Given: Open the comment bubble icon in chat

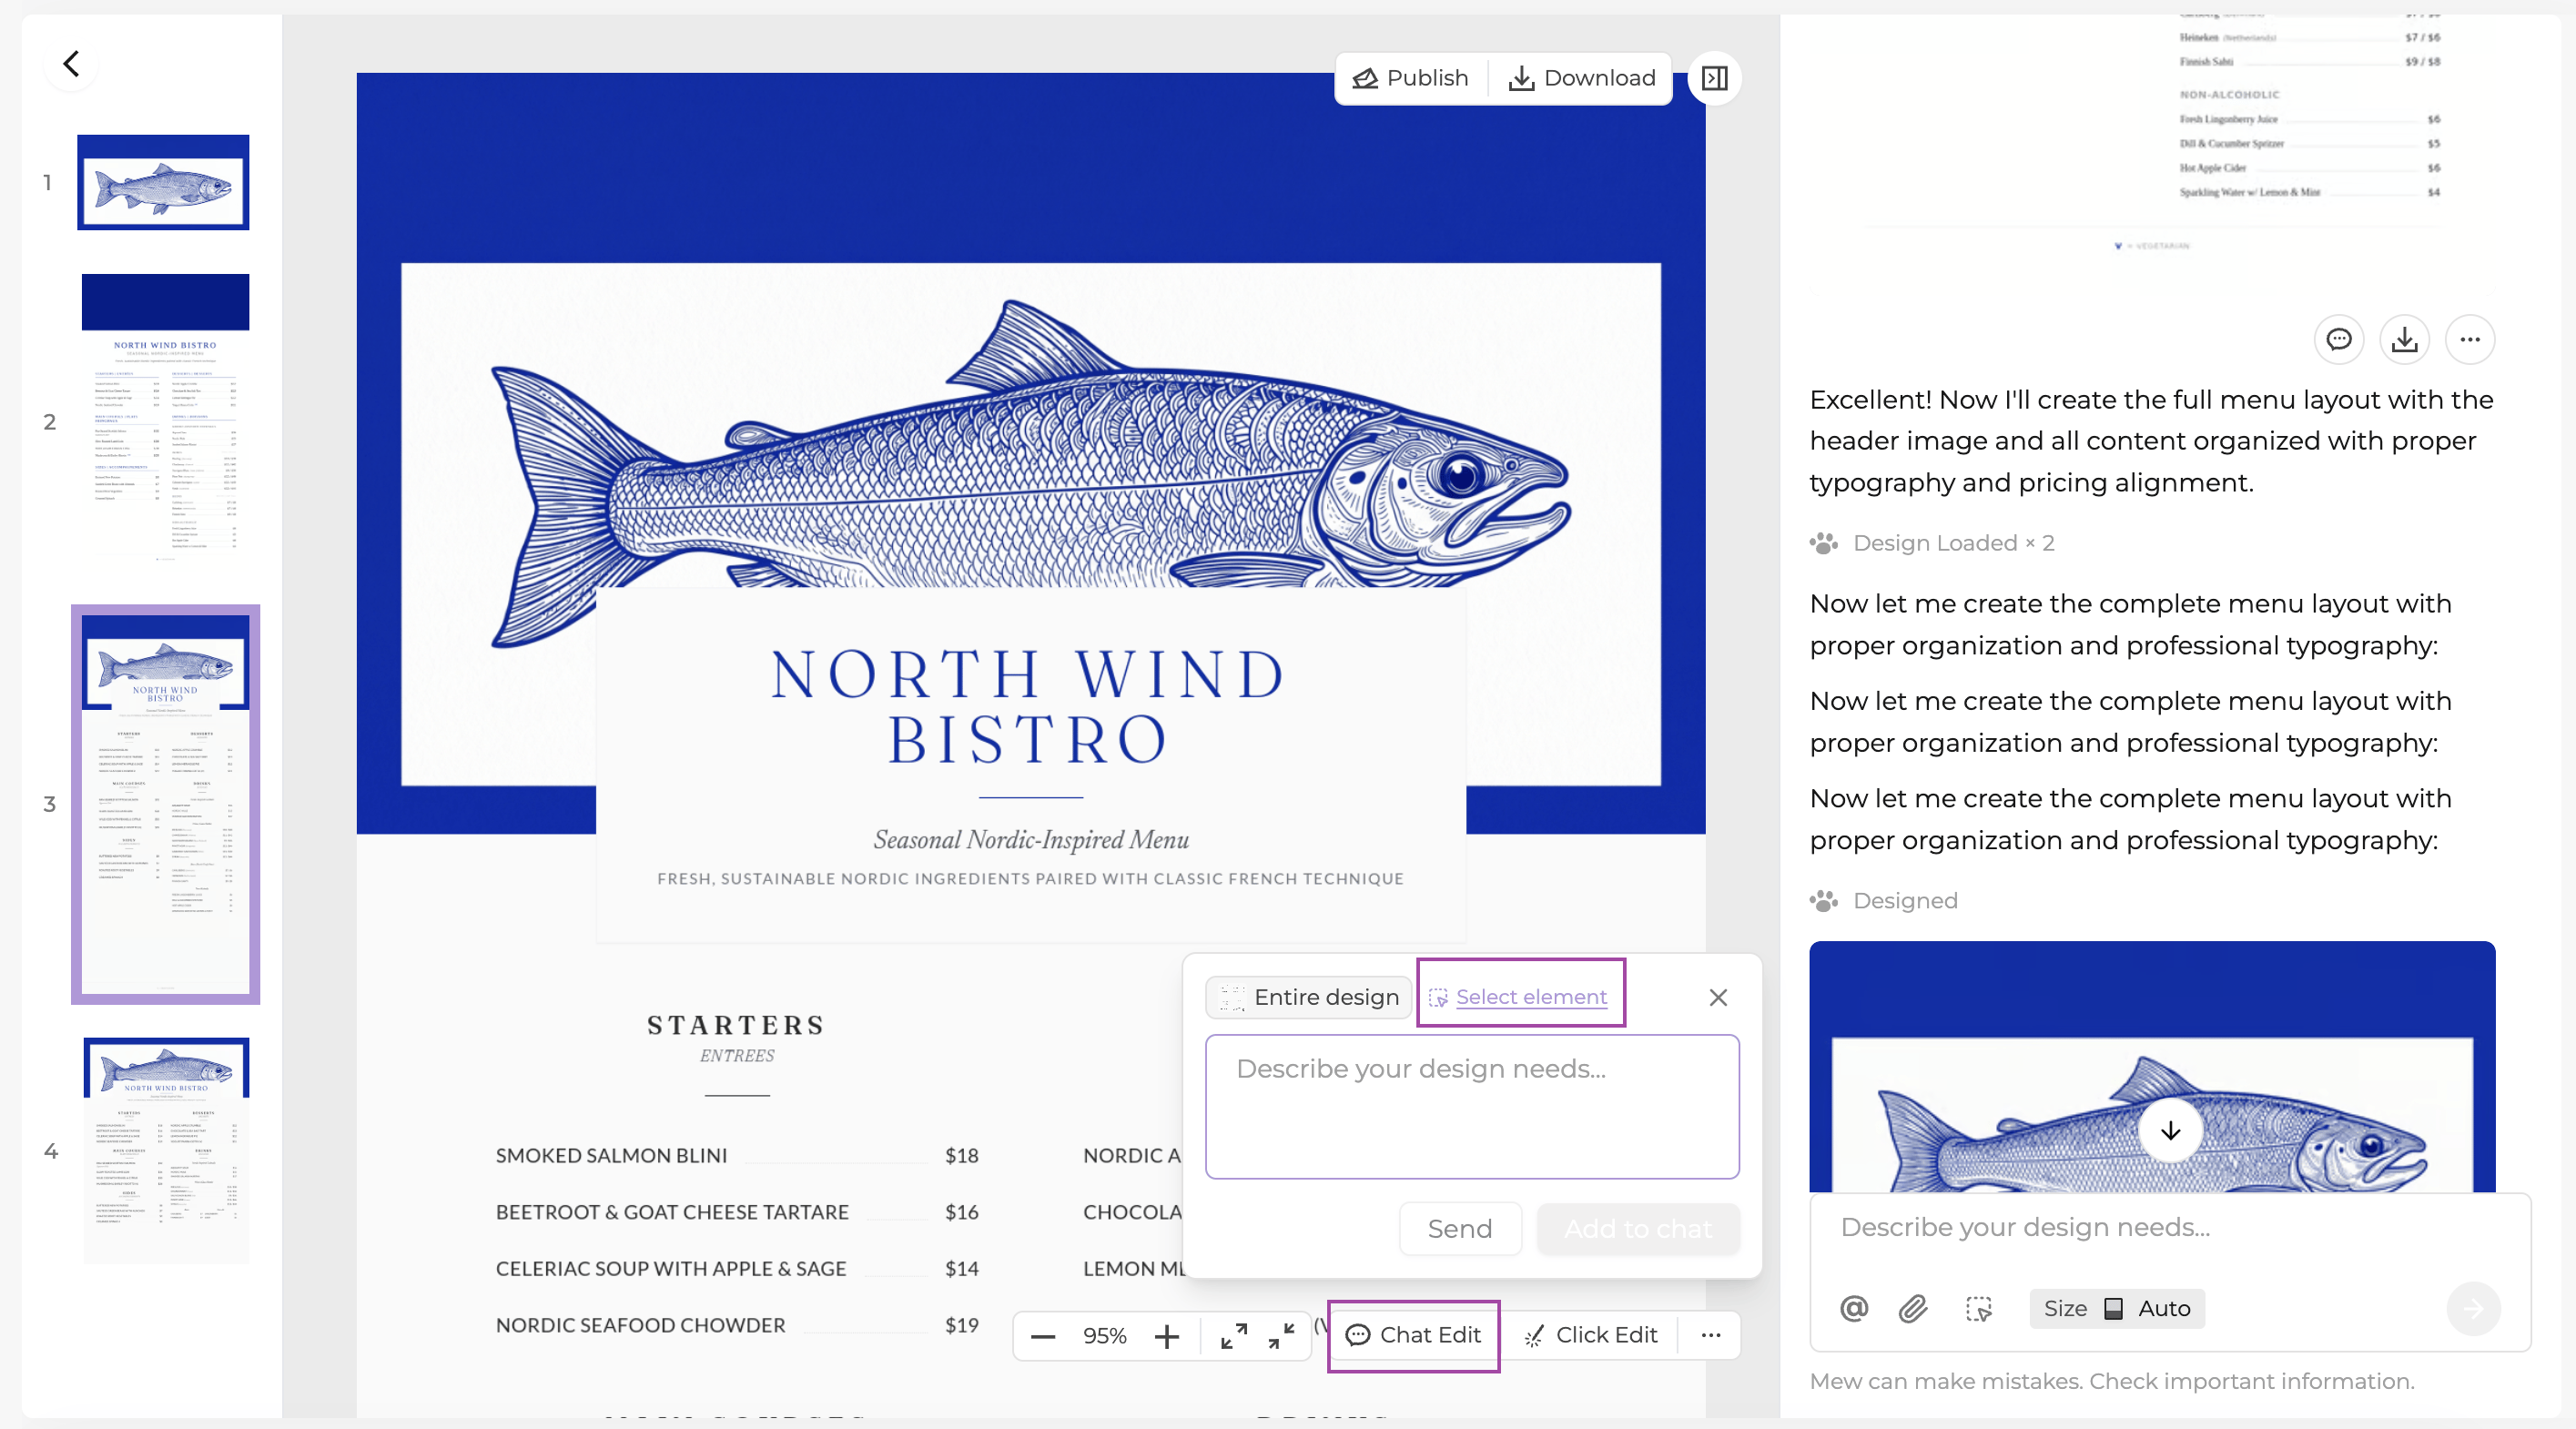Looking at the screenshot, I should (x=2339, y=340).
